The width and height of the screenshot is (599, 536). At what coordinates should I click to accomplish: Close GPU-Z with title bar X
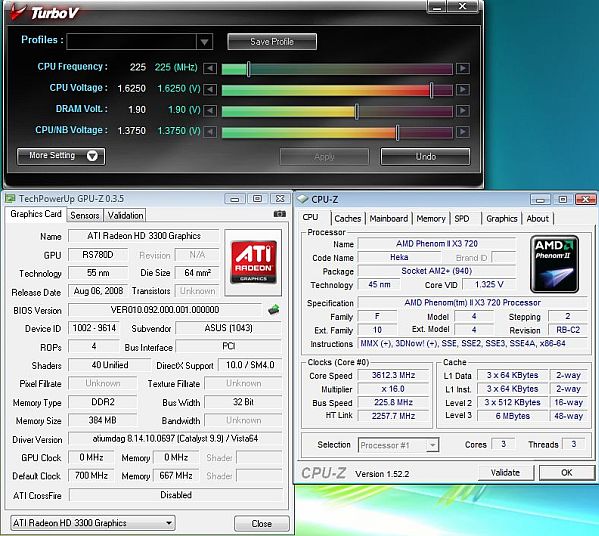(x=280, y=199)
